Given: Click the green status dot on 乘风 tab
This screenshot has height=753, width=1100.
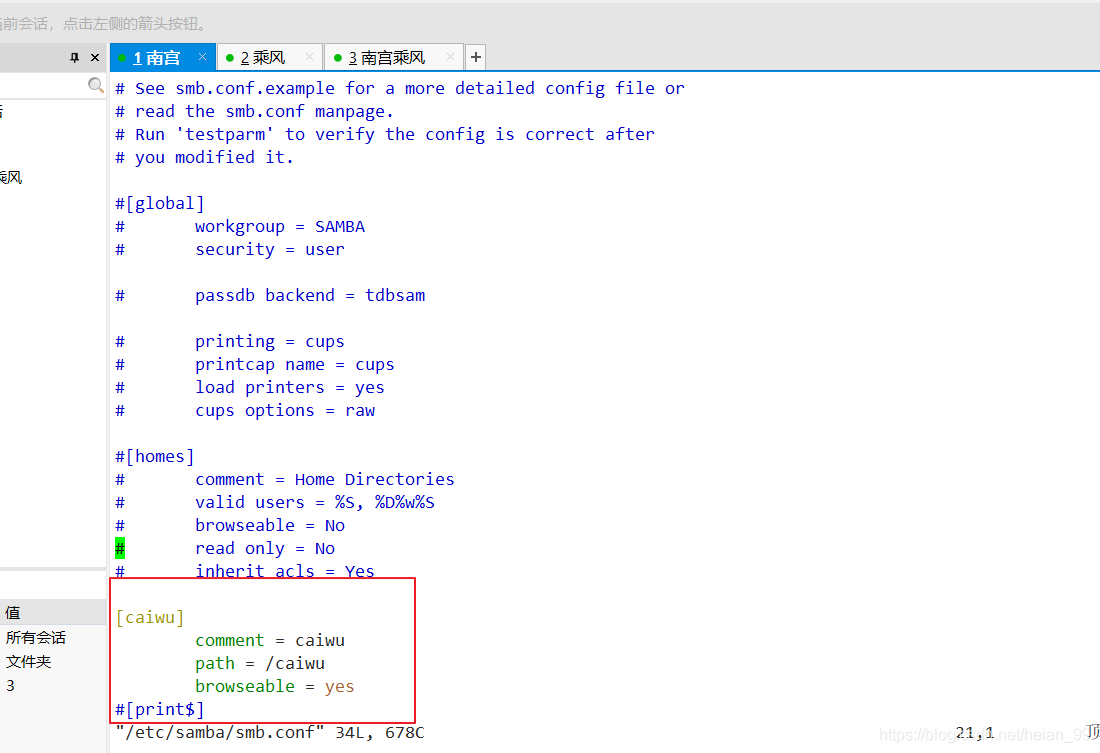Looking at the screenshot, I should coord(229,58).
